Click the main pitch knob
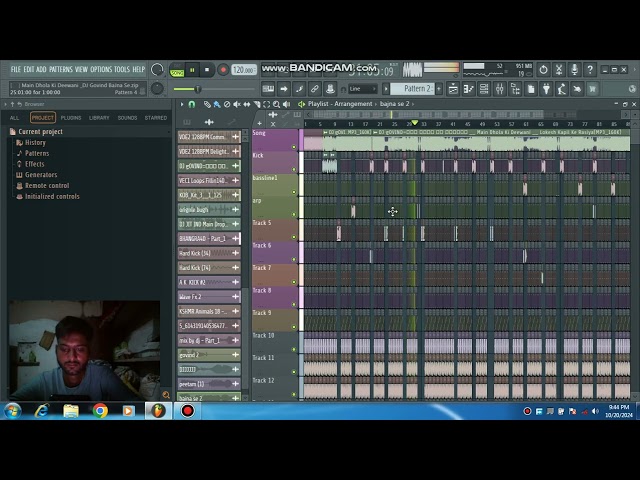The width and height of the screenshot is (640, 480). tap(157, 88)
